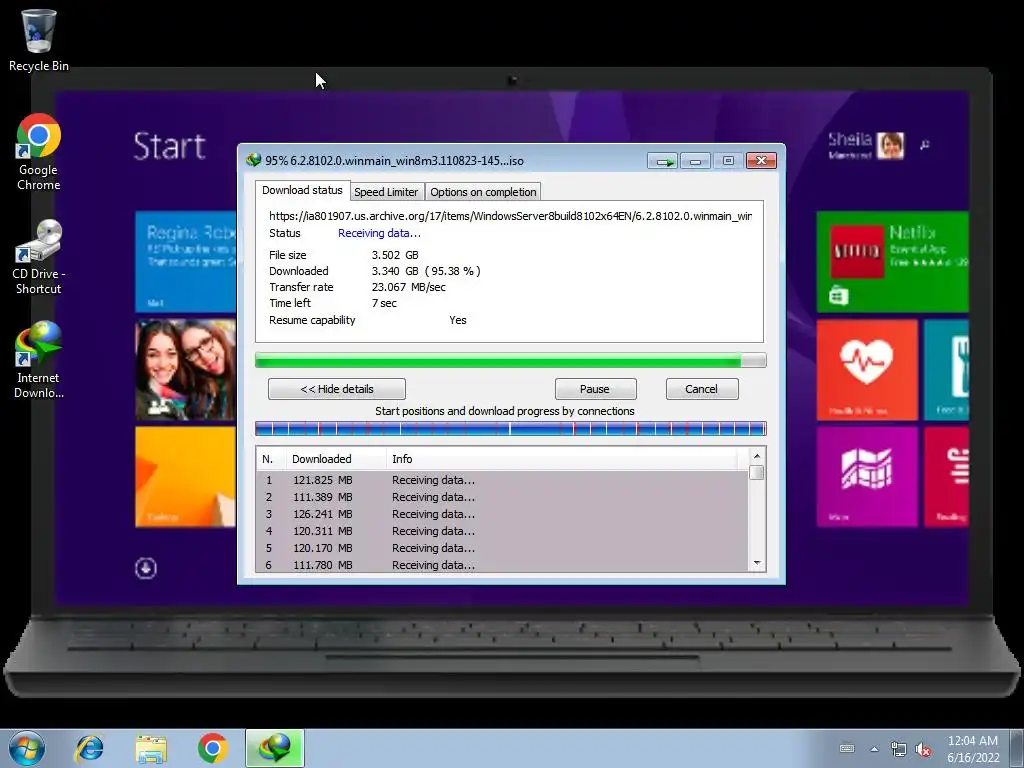Open the on-screen keyboard tray icon
Viewport: 1024px width, 768px height.
point(846,748)
